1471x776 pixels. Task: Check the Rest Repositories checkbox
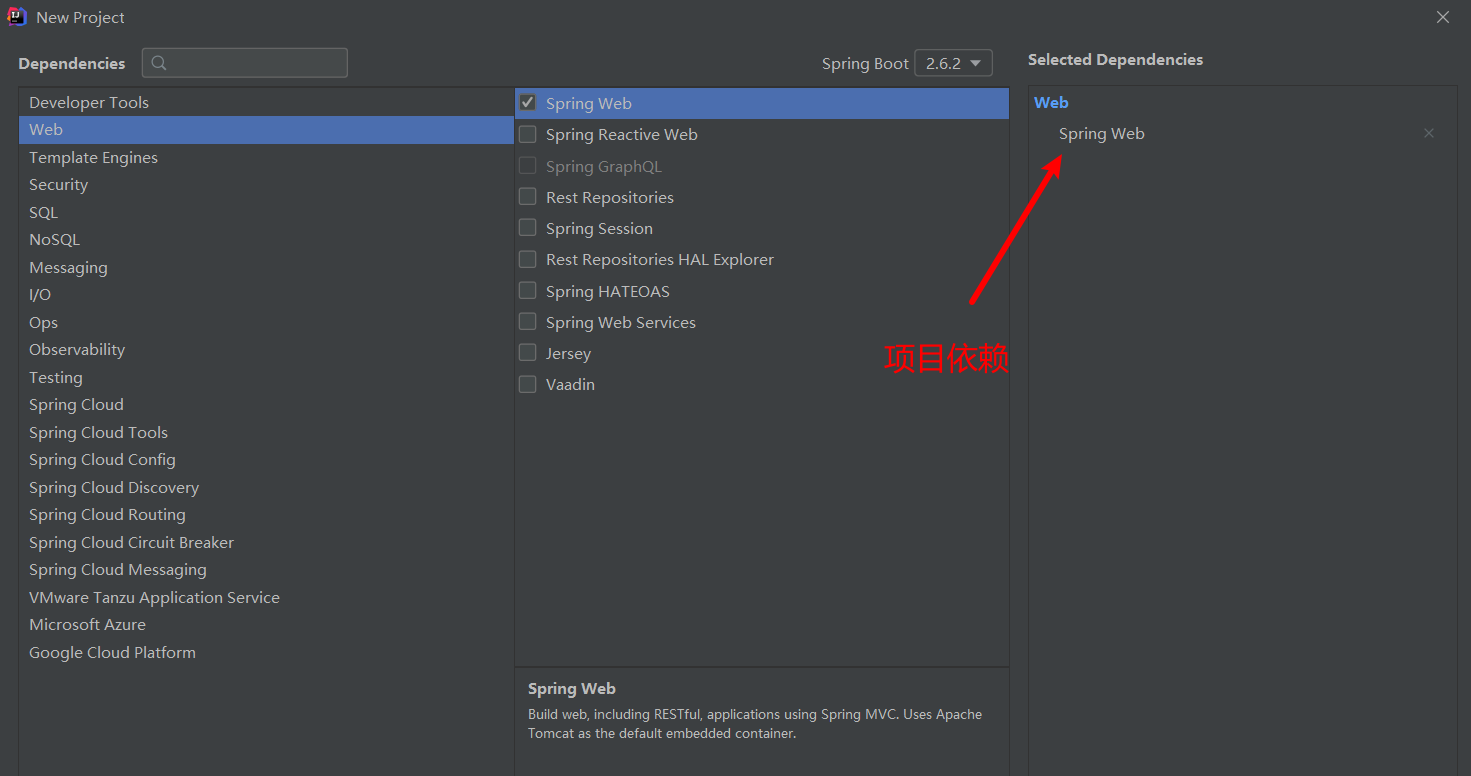527,197
